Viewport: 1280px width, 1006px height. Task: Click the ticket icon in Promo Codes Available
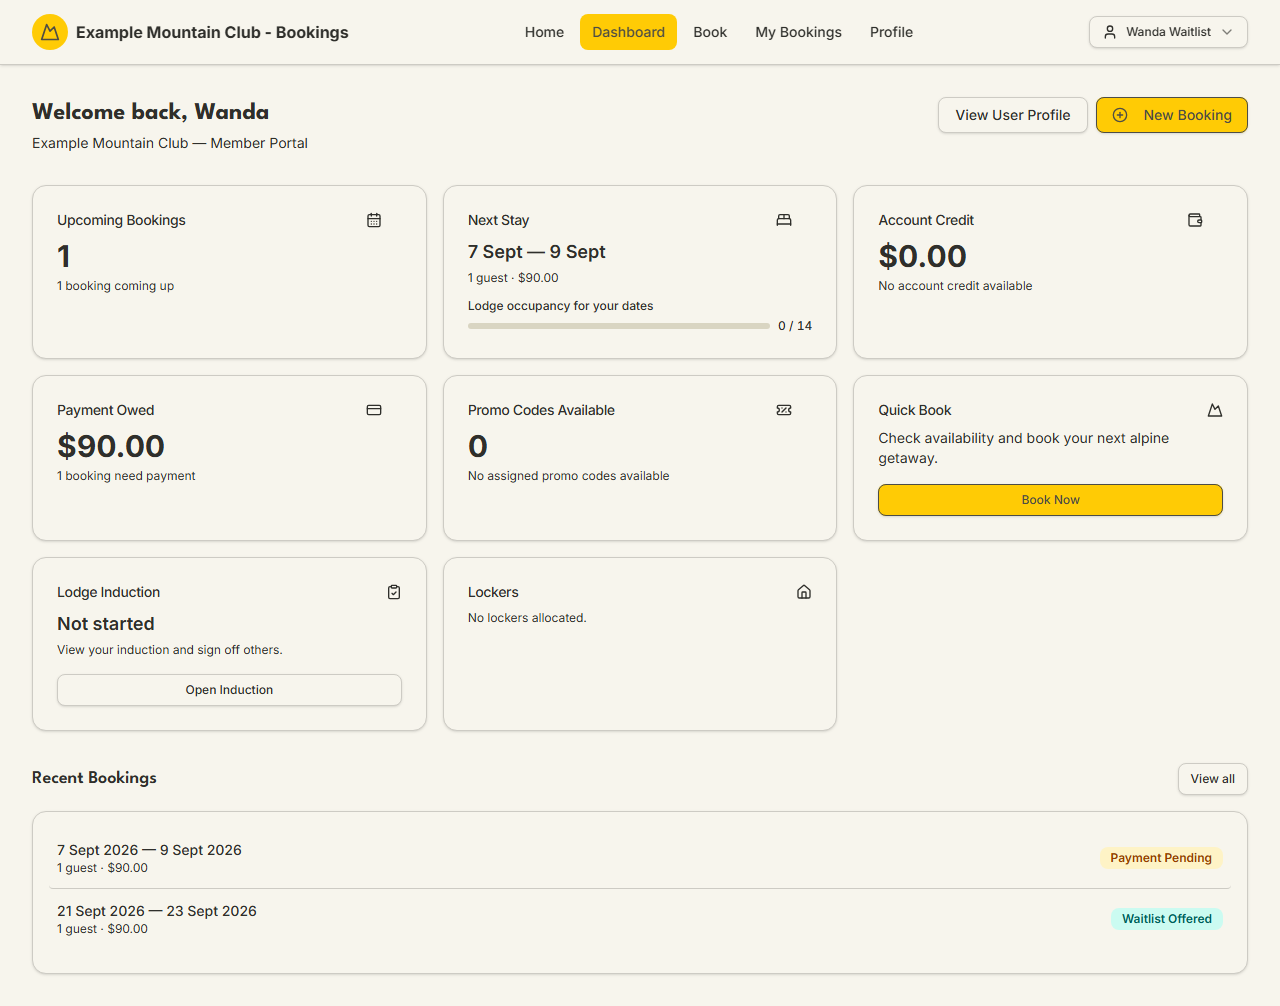pos(784,410)
